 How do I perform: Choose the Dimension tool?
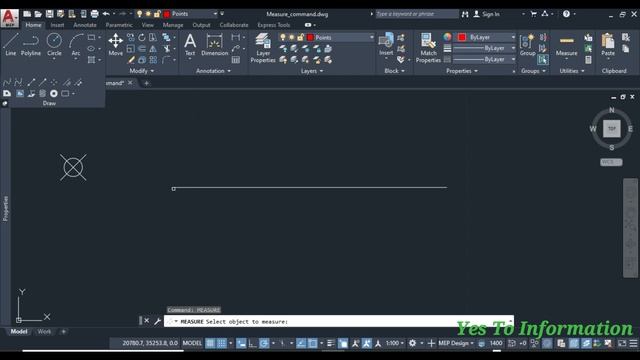pyautogui.click(x=214, y=45)
